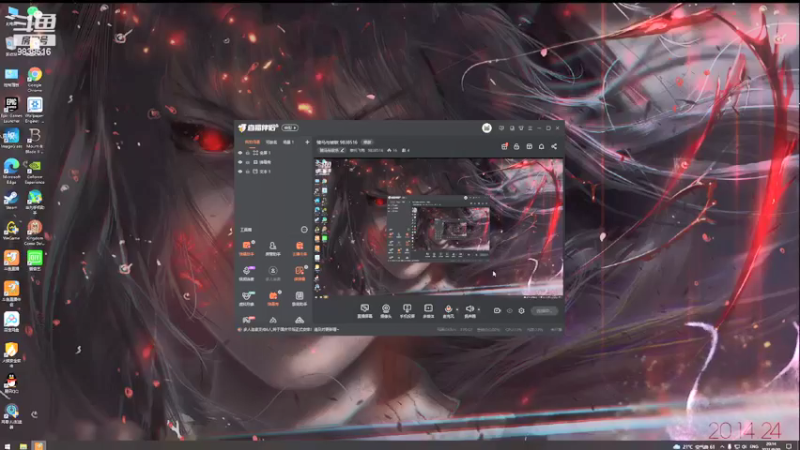Open the mask tool with green tag
Screen dimensions: 800x450
[x=246, y=298]
